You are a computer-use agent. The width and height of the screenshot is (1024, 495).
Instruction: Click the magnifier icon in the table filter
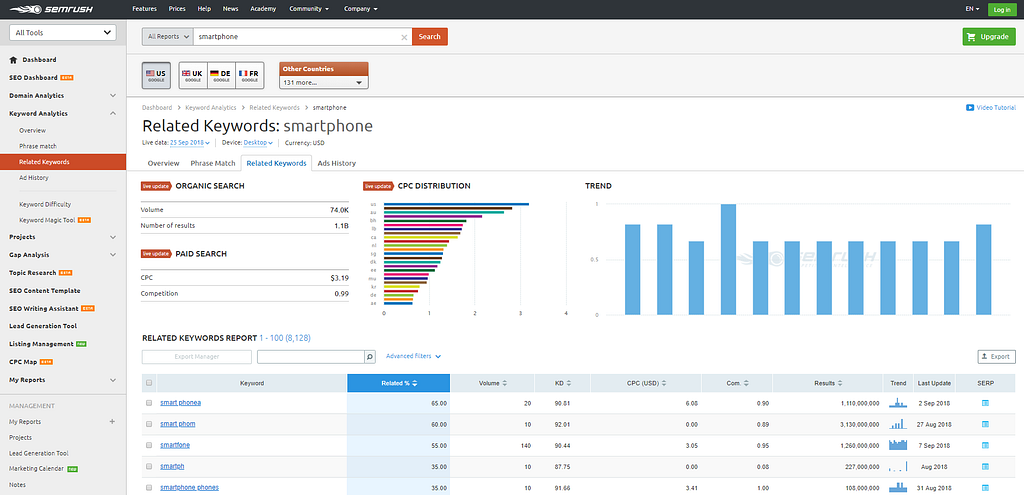pyautogui.click(x=369, y=356)
